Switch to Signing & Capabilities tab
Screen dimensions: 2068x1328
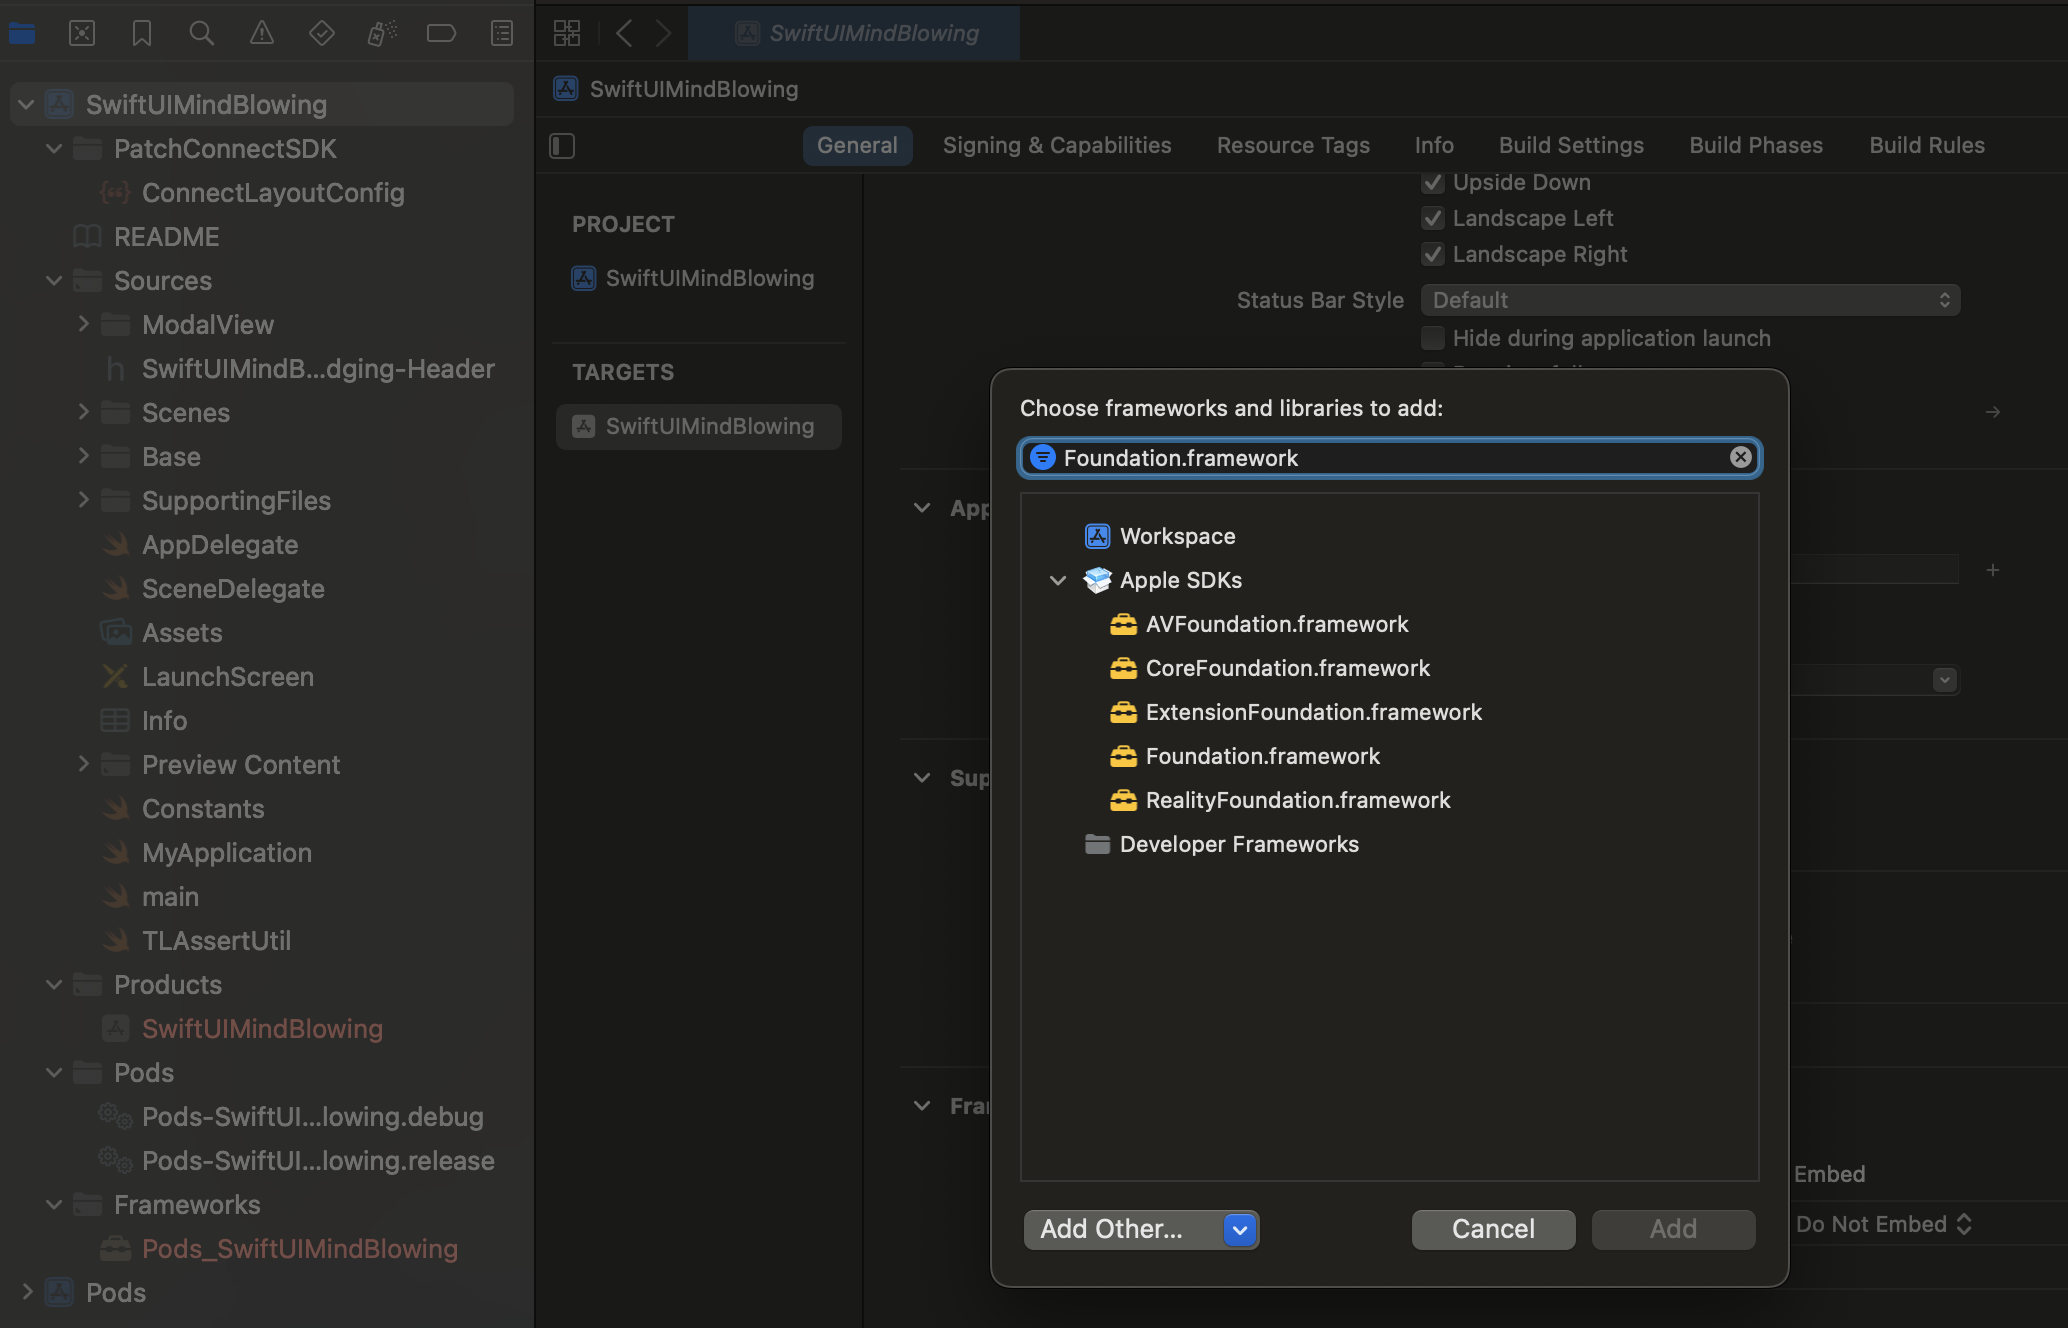click(x=1057, y=146)
